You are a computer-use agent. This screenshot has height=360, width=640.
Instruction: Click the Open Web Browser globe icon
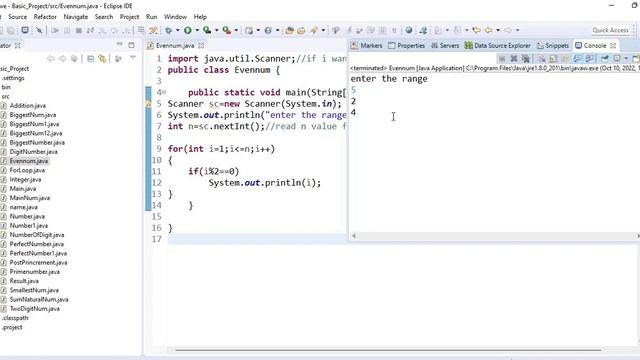pyautogui.click(x=409, y=30)
